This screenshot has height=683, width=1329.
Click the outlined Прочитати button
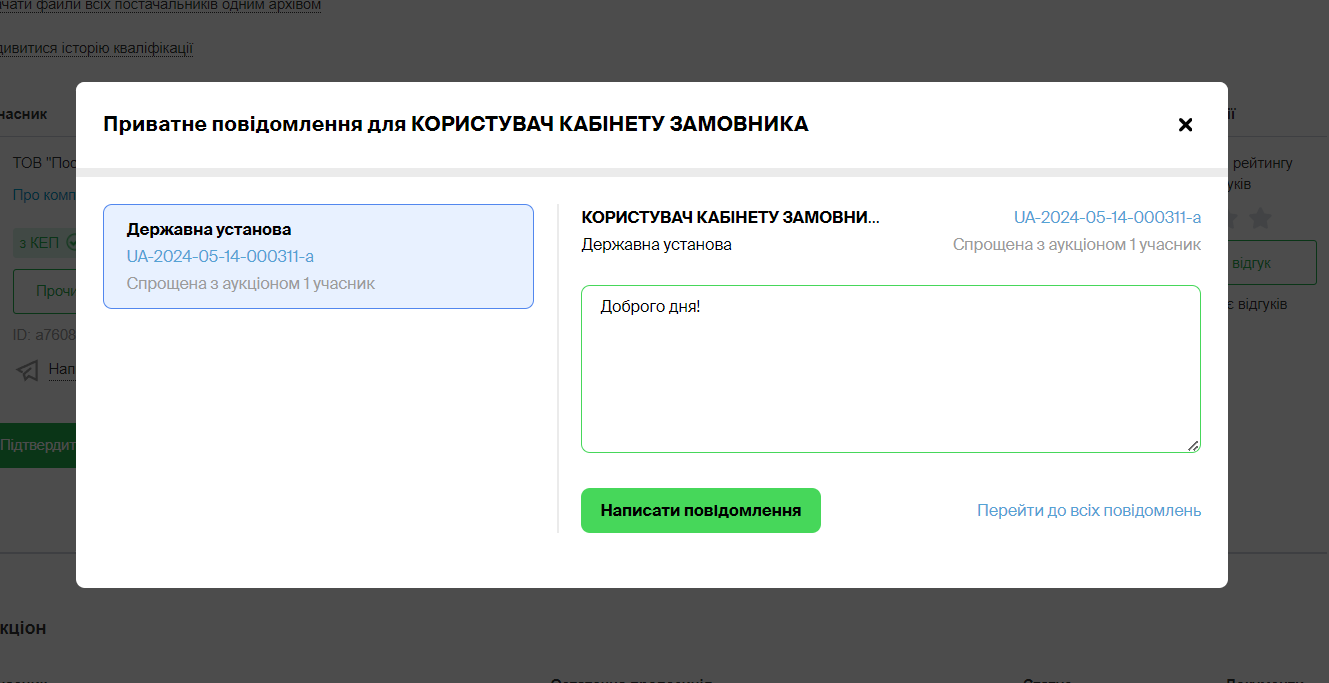pos(46,291)
